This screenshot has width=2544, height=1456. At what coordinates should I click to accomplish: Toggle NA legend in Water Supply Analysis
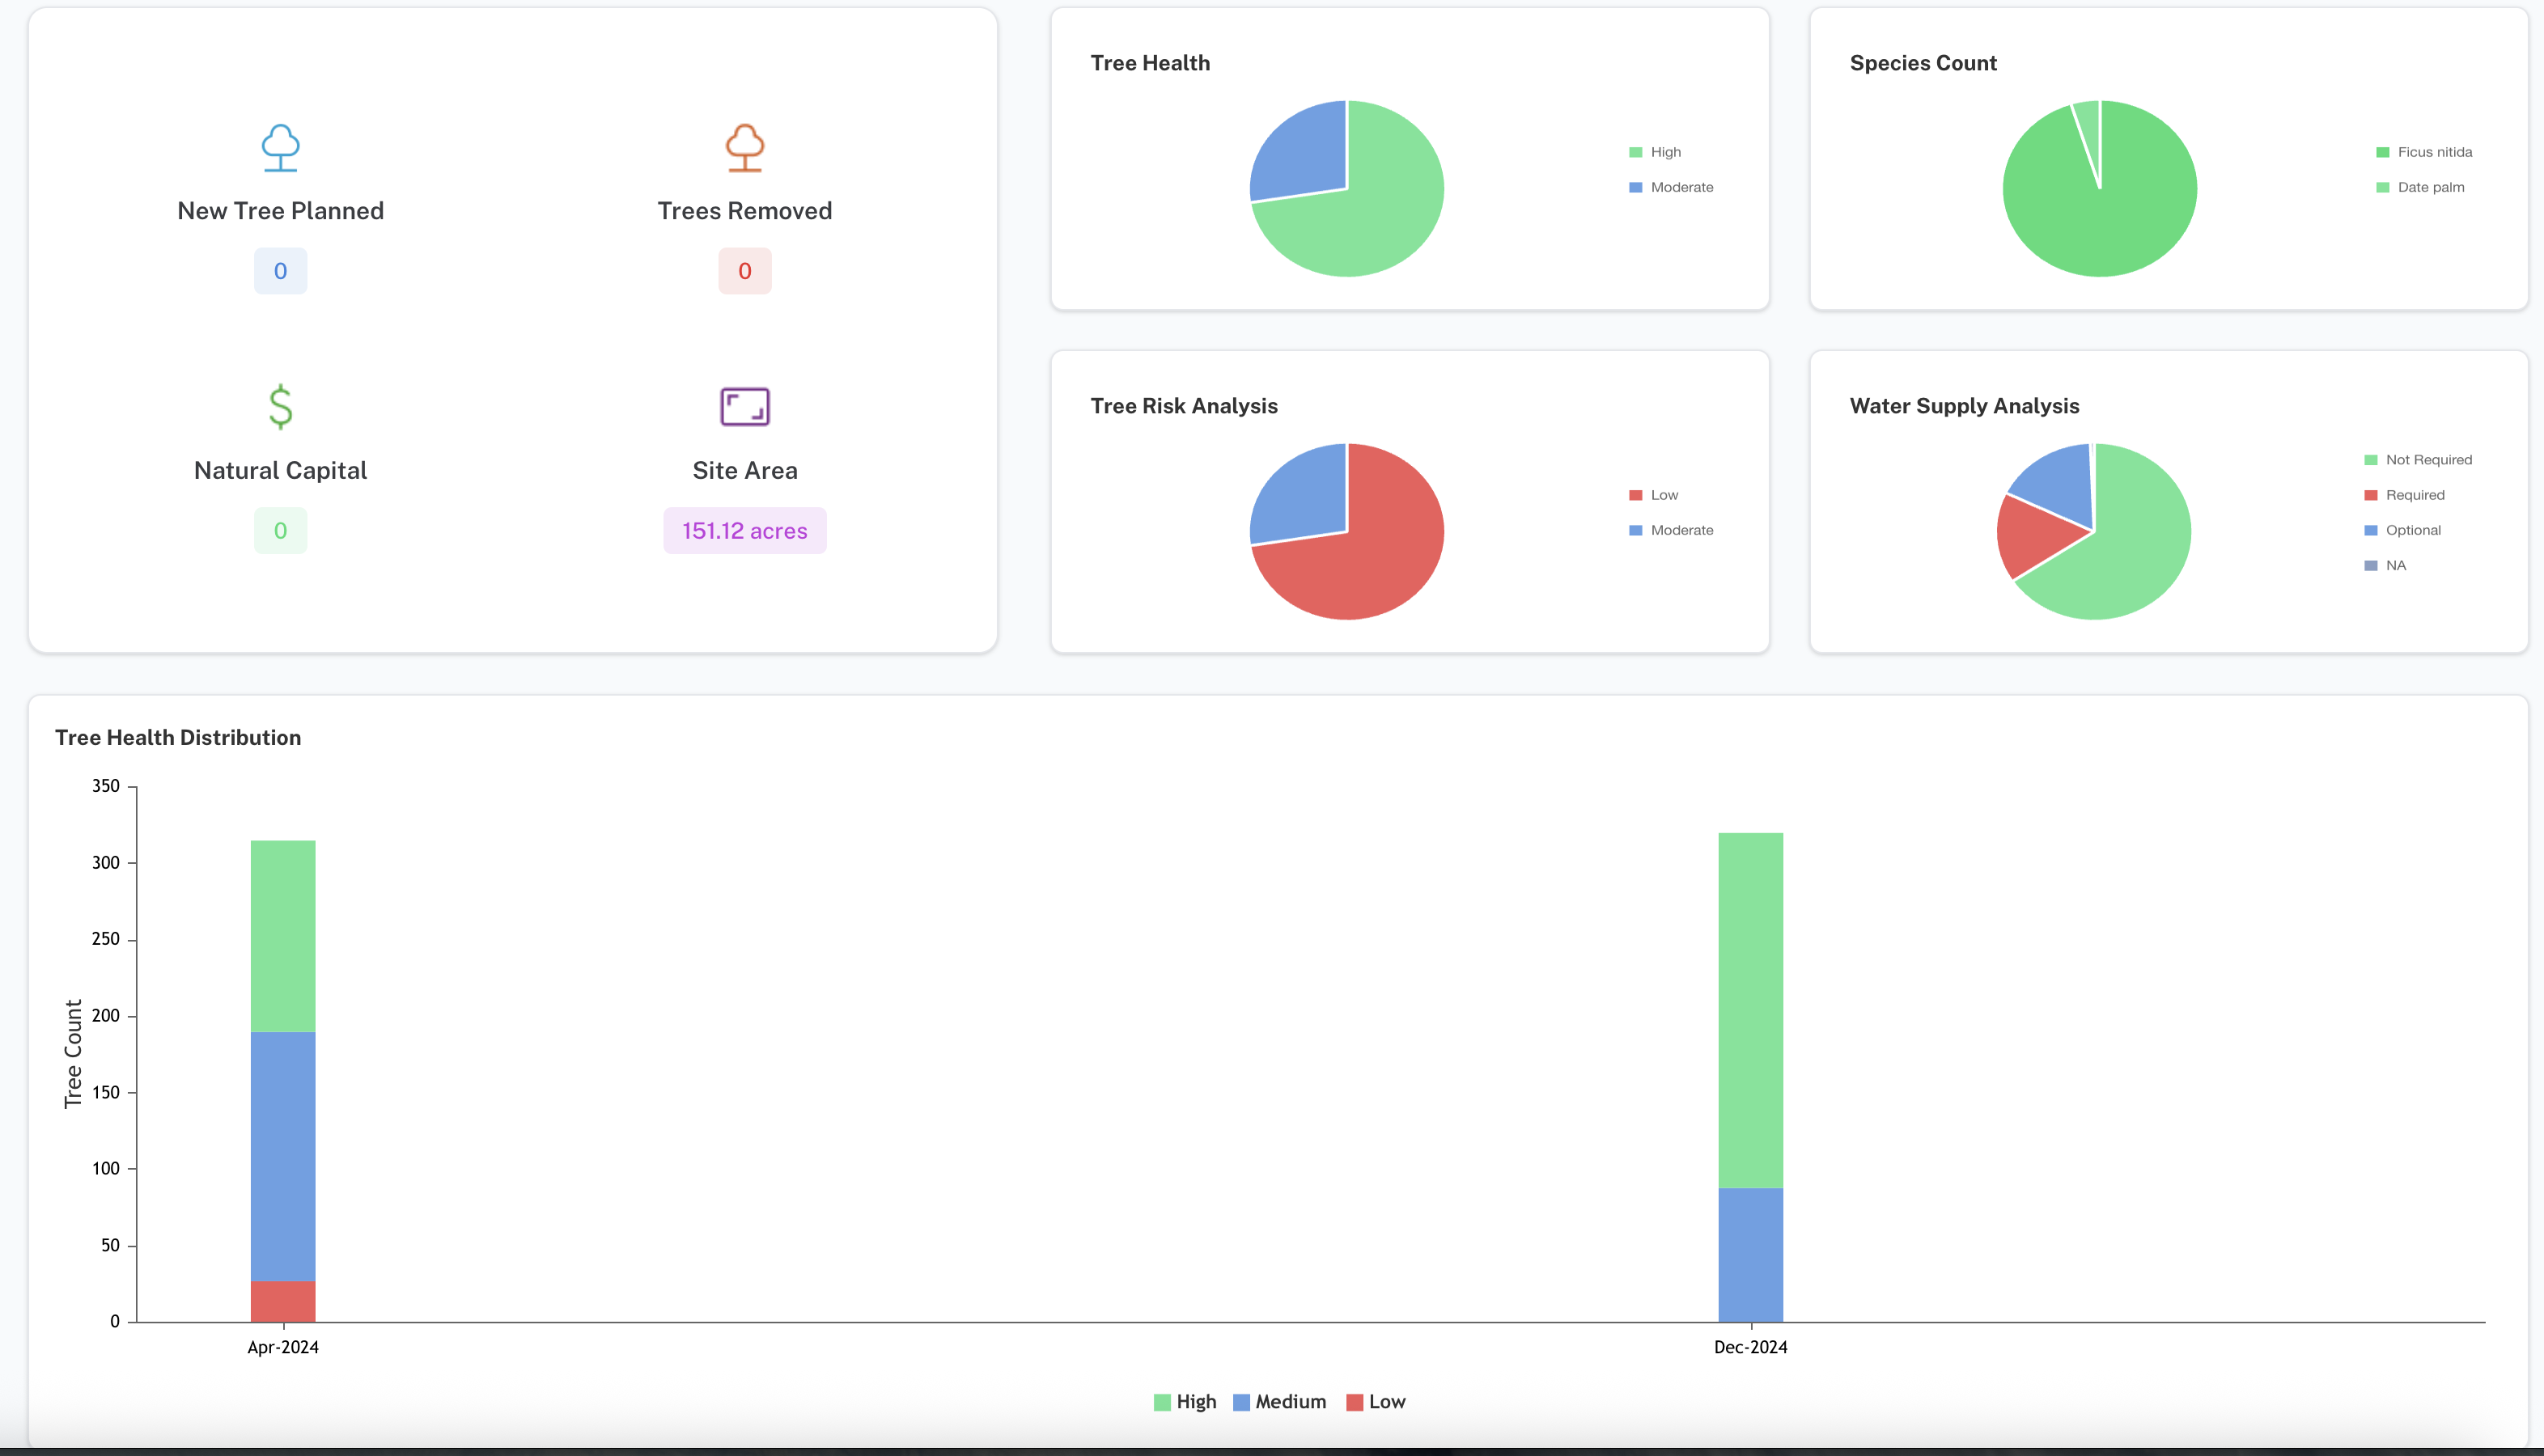[x=2394, y=565]
